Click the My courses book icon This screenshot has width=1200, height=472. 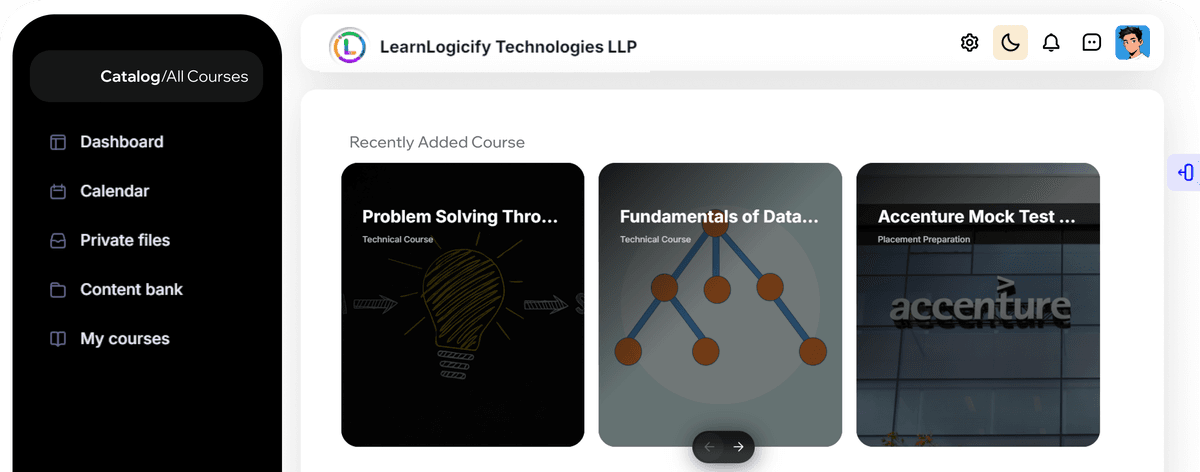(x=58, y=339)
